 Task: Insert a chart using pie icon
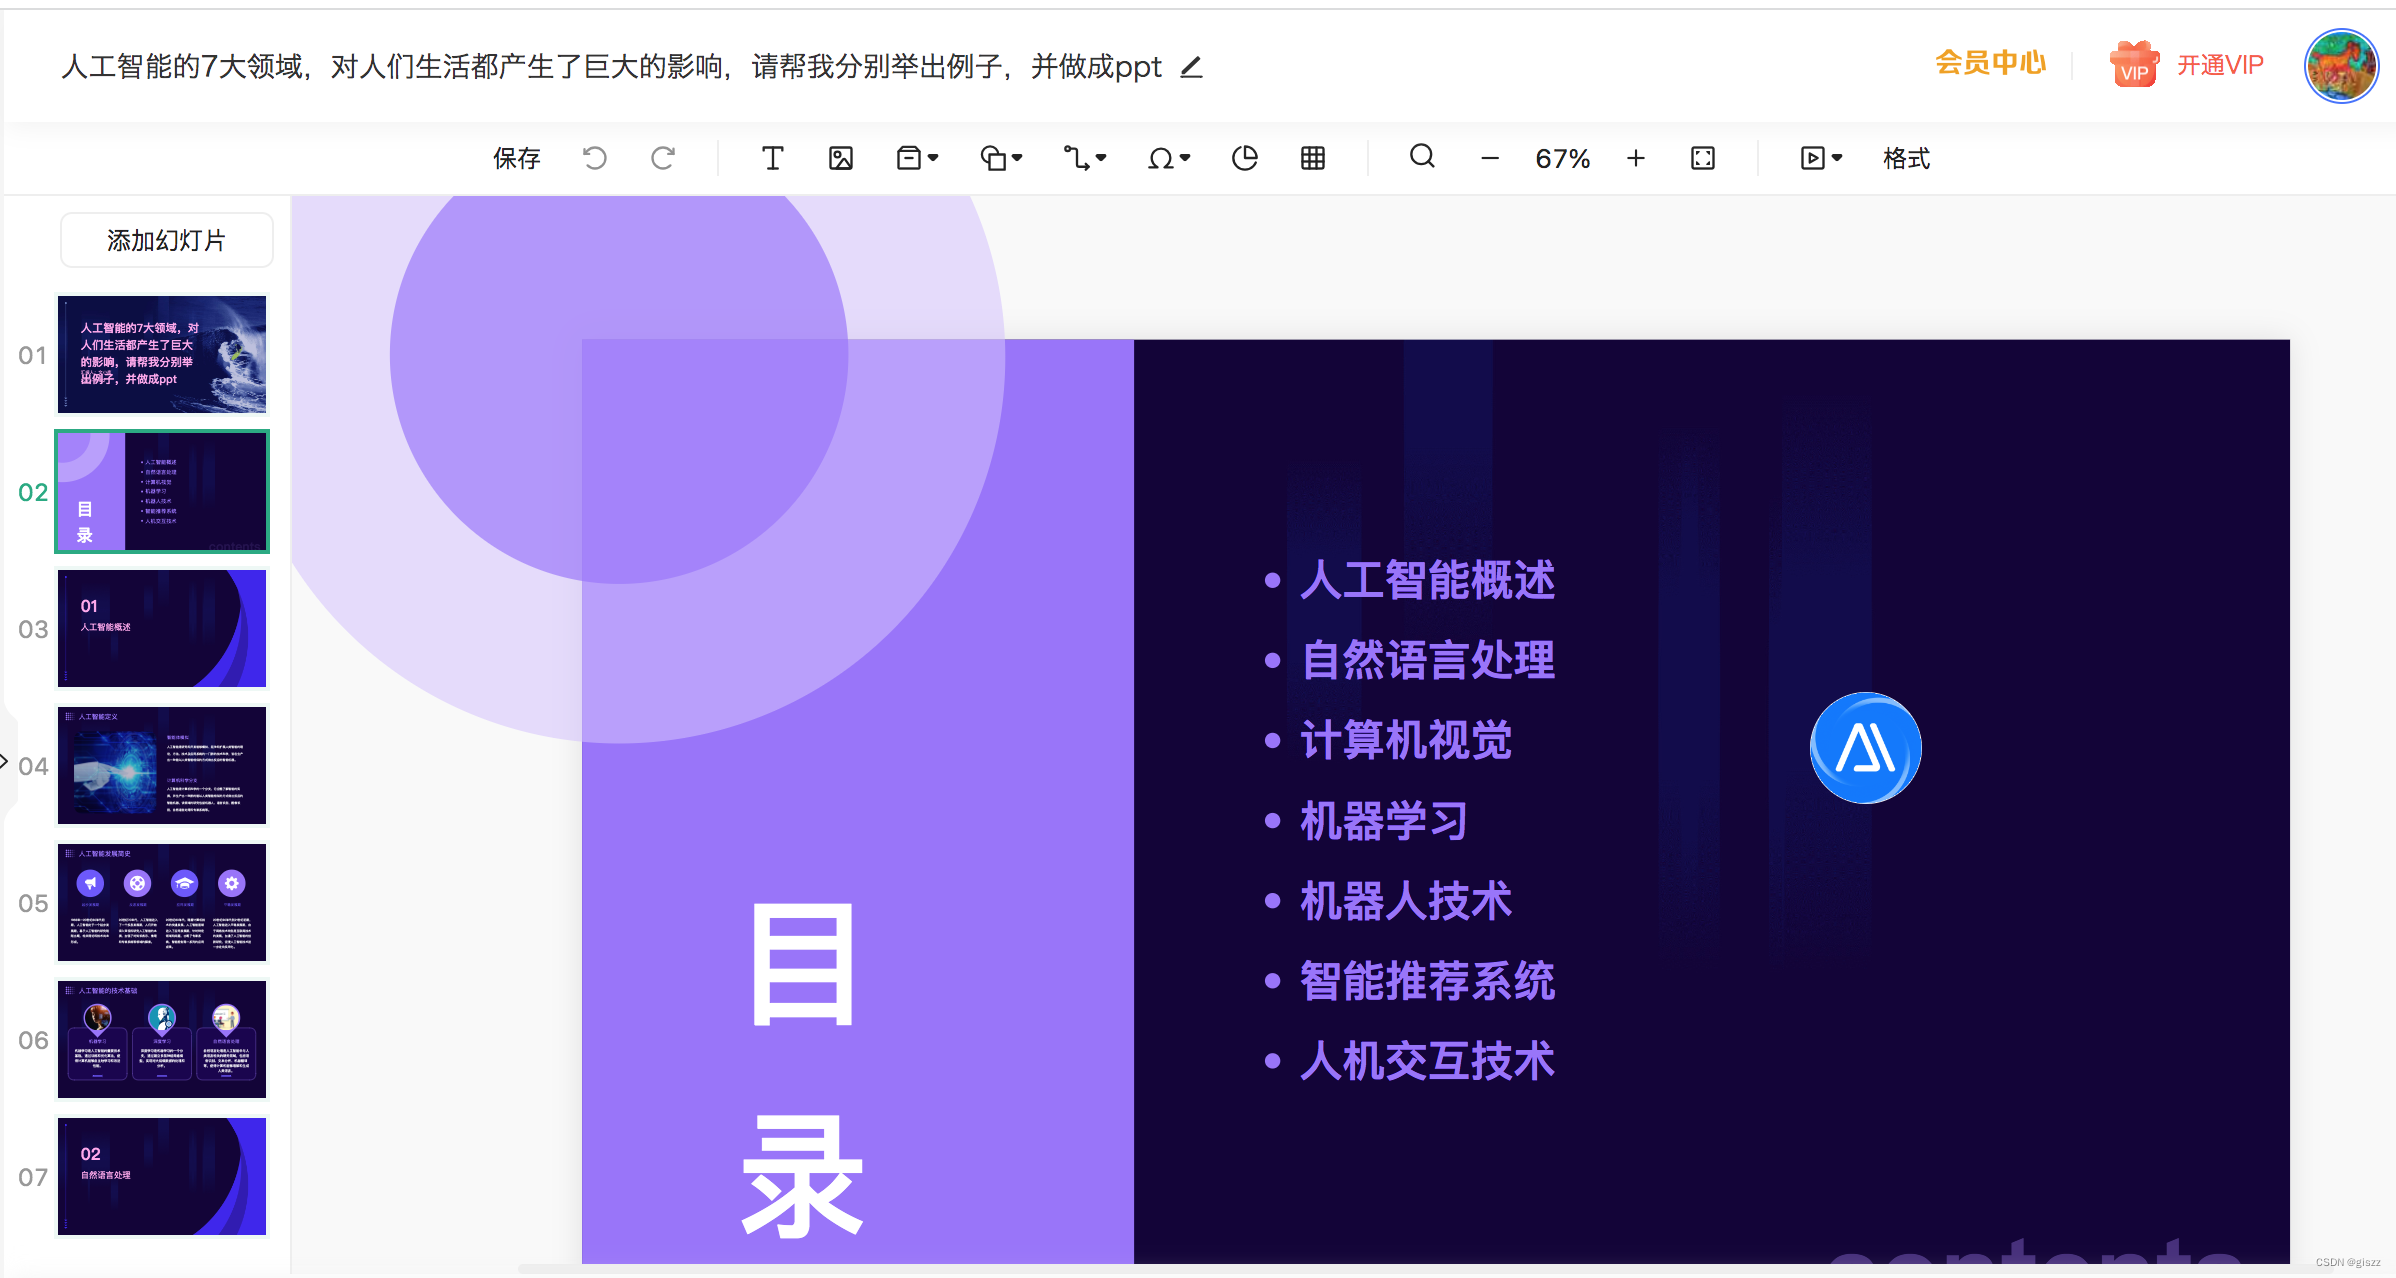tap(1244, 158)
